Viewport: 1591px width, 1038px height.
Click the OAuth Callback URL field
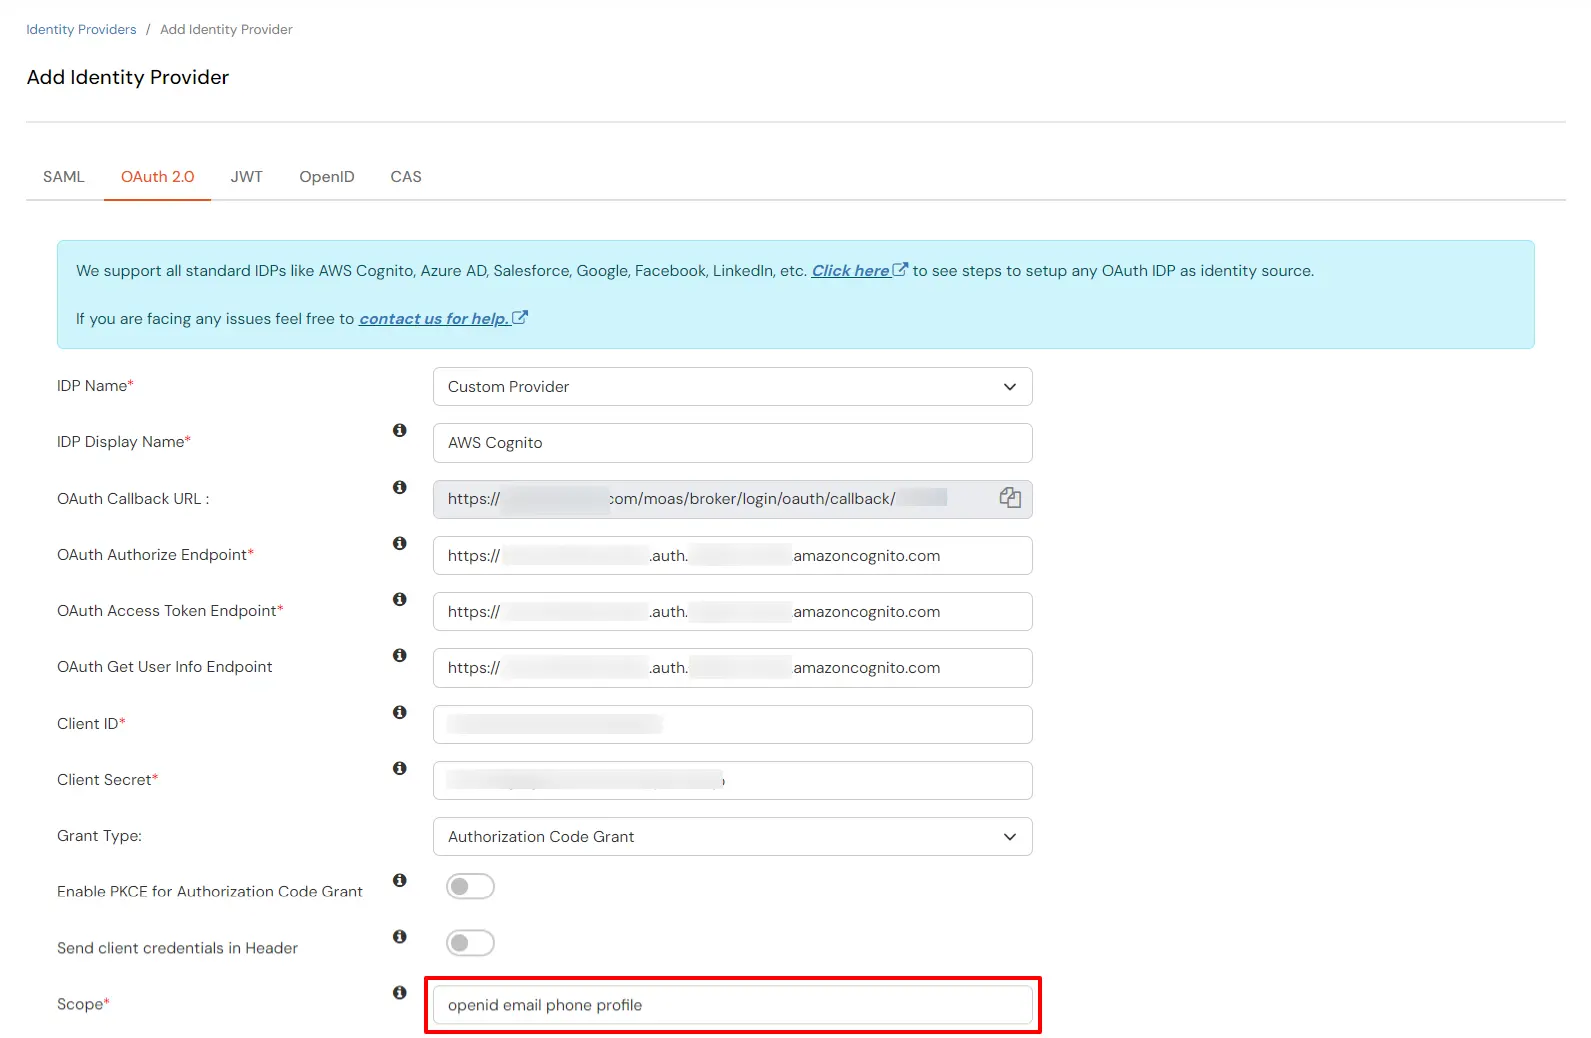pos(732,499)
